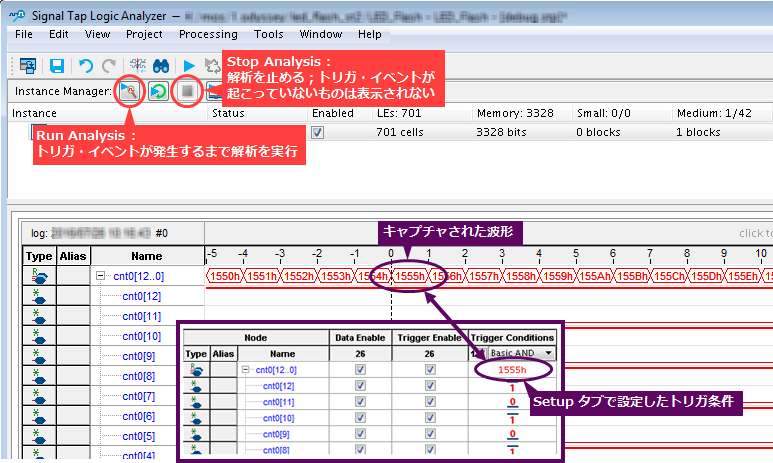
Task: Open the Processing menu
Action: point(208,34)
